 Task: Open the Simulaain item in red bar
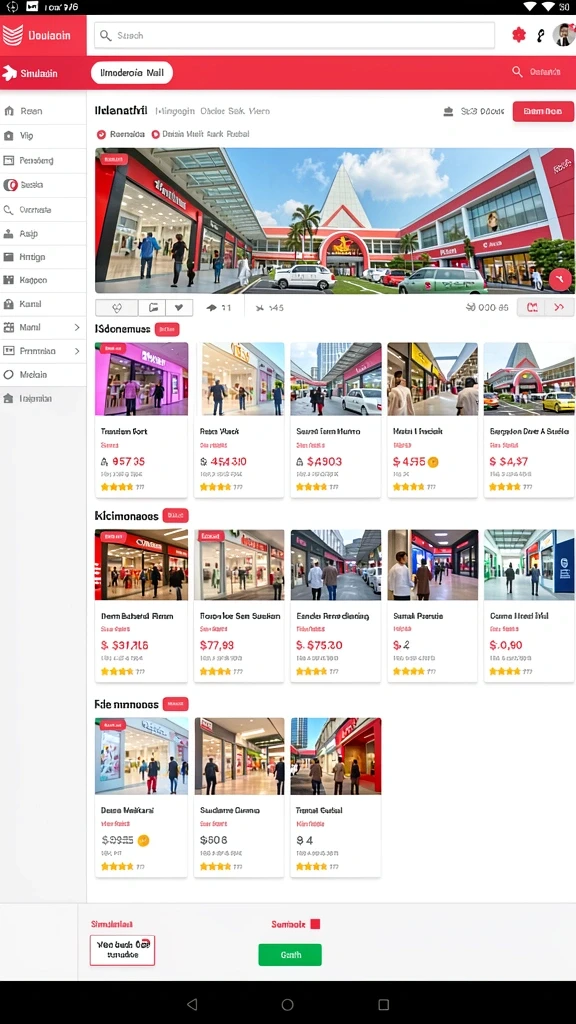(x=31, y=73)
